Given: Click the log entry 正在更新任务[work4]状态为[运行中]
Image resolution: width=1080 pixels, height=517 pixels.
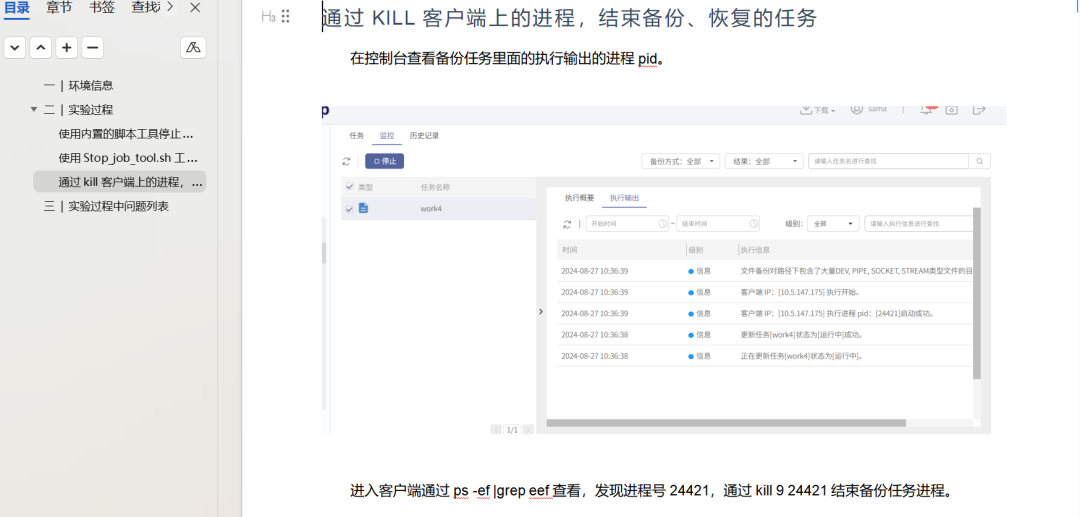Looking at the screenshot, I should [x=802, y=356].
